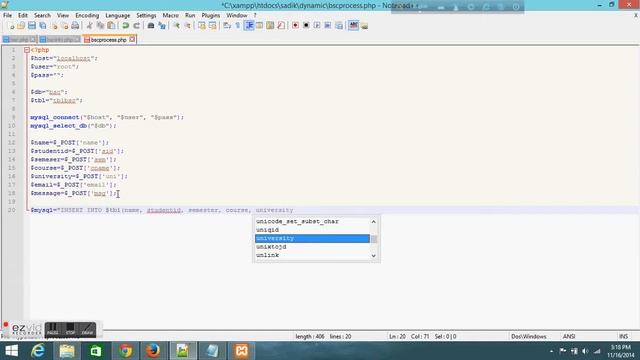Start macro recording with the red dot icon
Screen dimensions: 640x360
click(x=295, y=26)
